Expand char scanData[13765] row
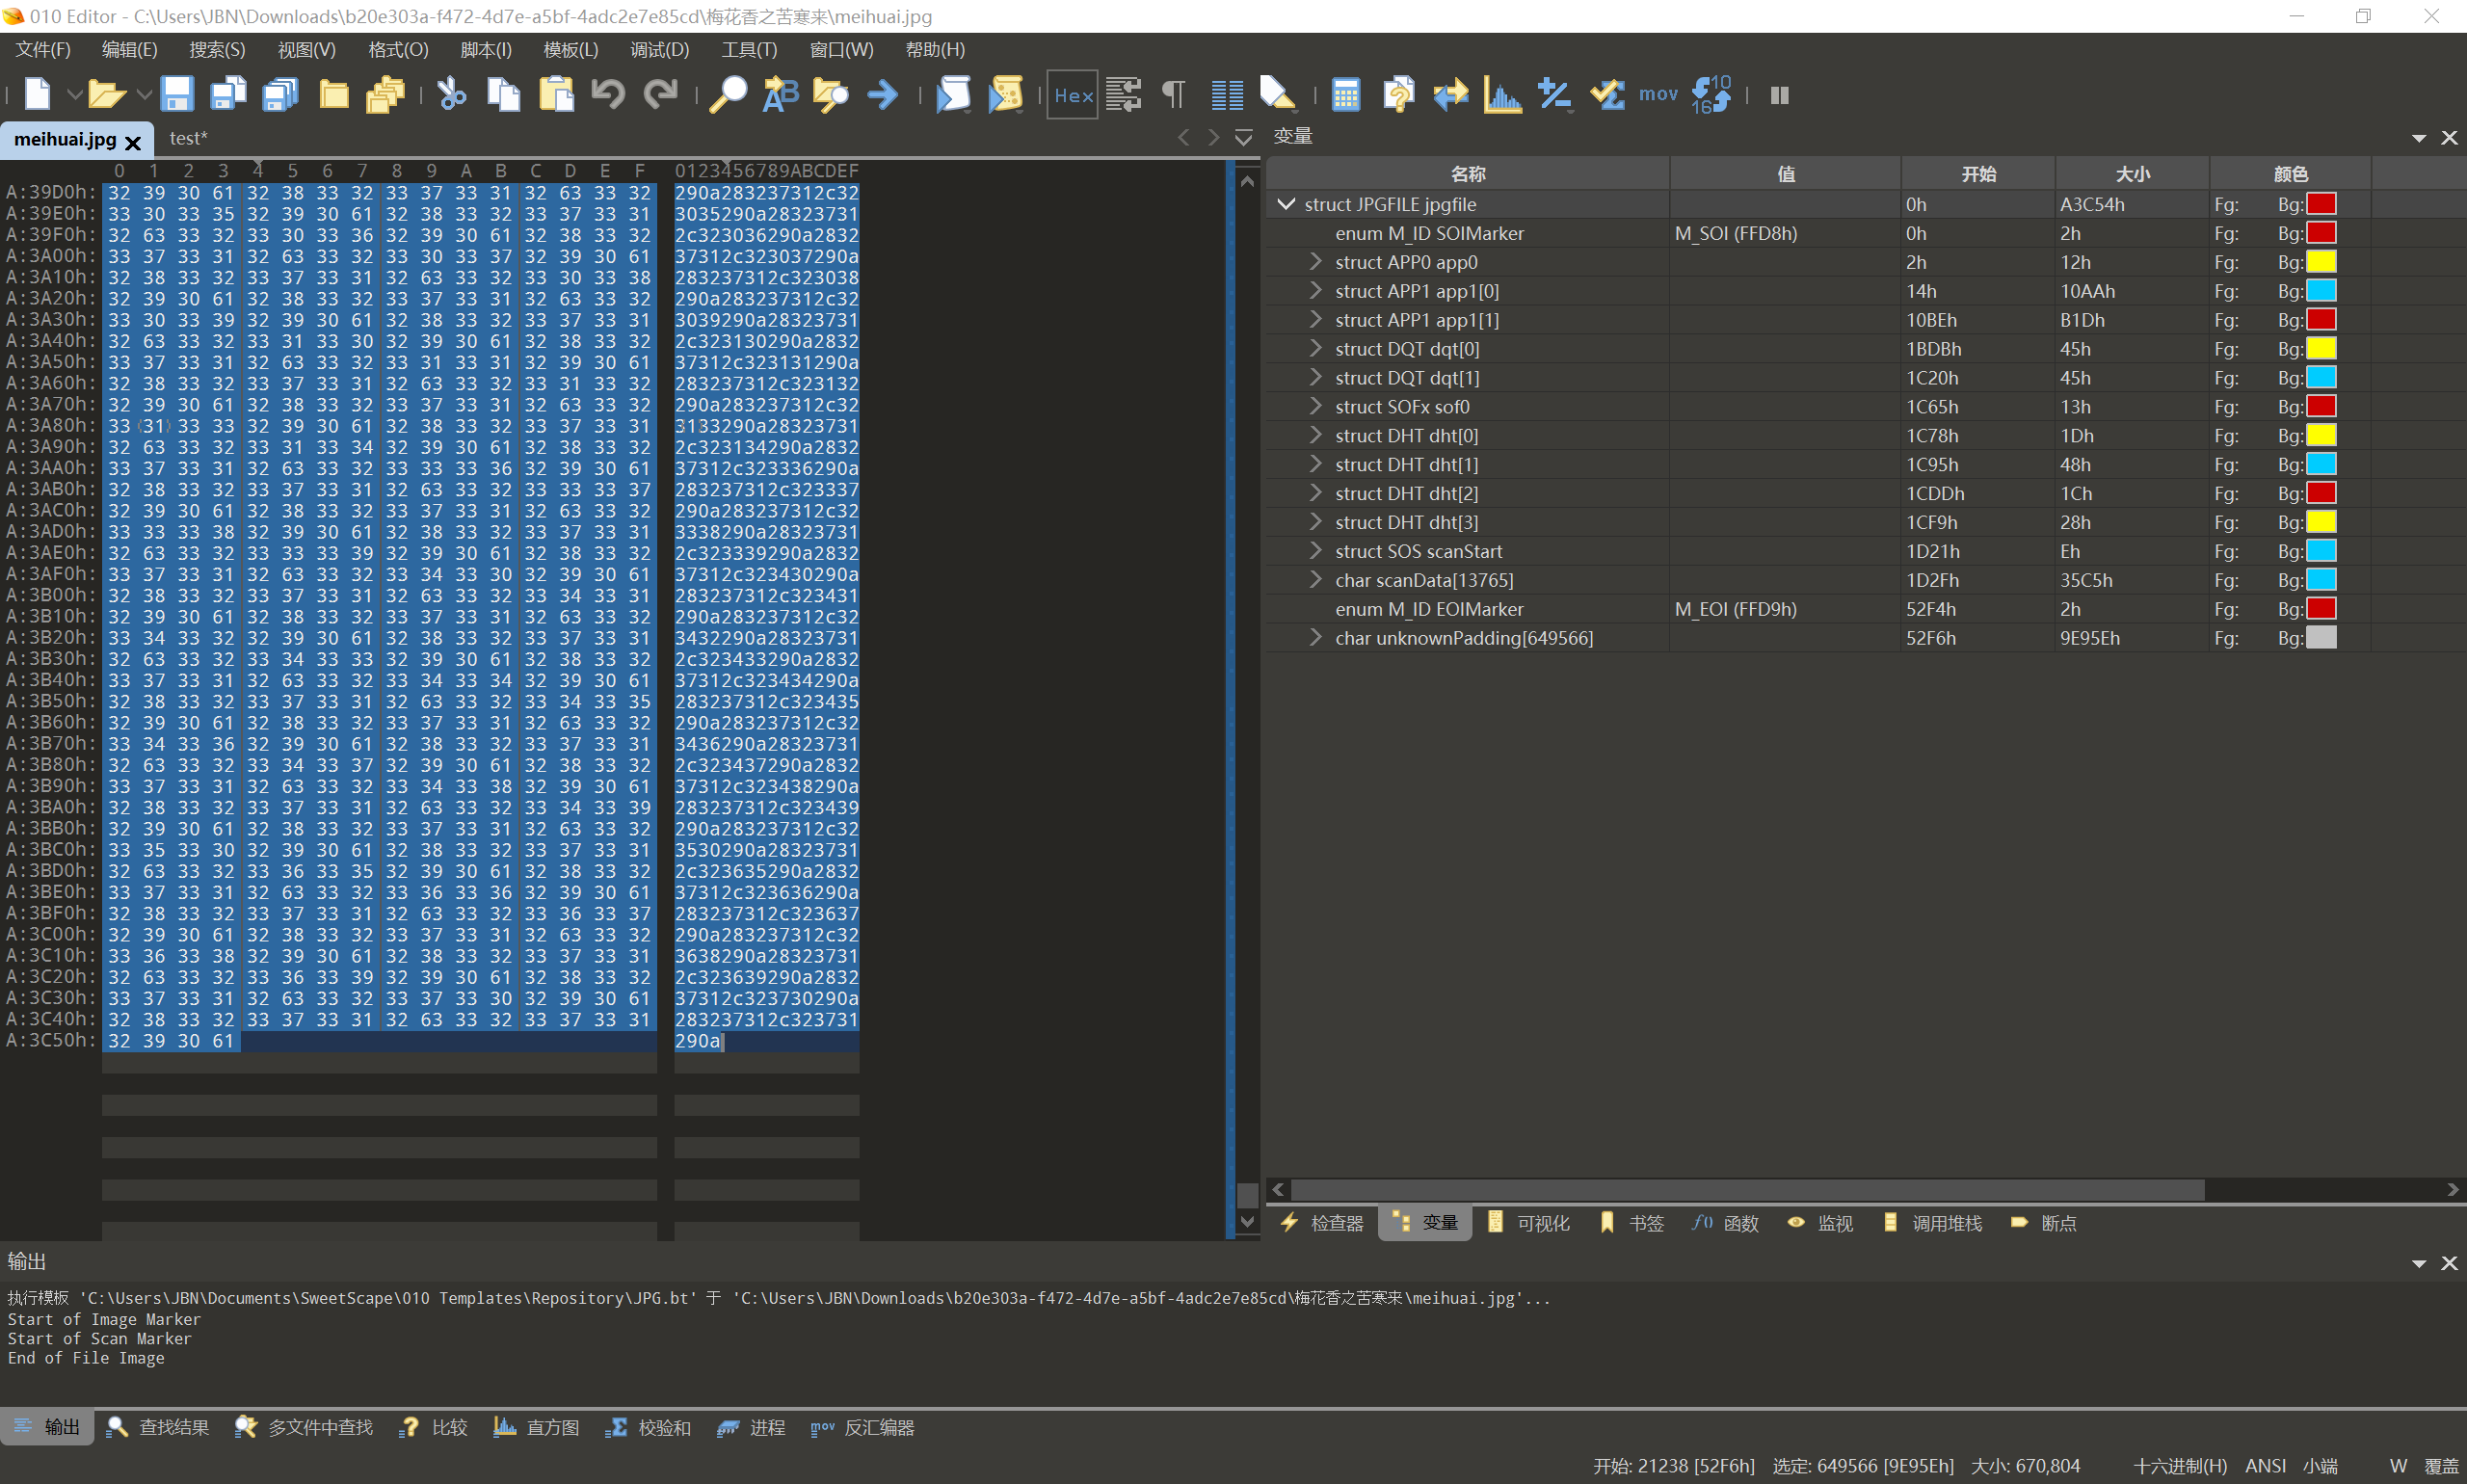This screenshot has width=2467, height=1484. 1316,581
